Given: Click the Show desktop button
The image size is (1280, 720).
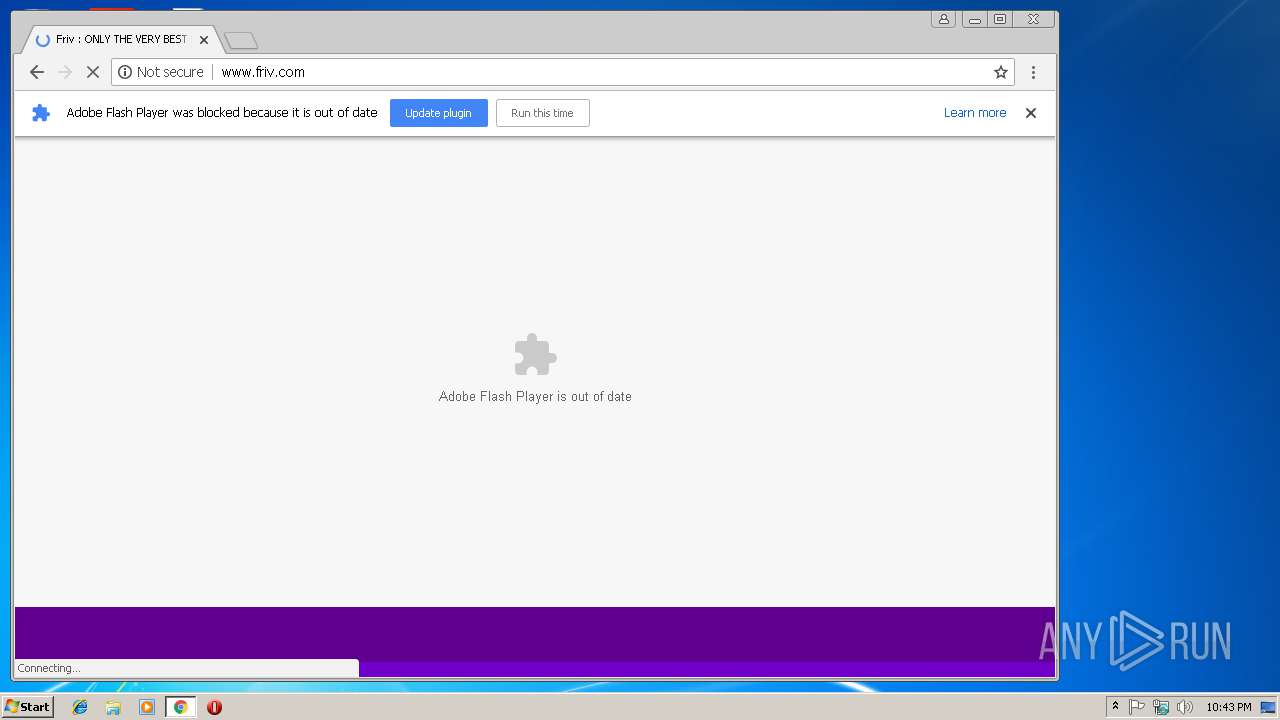Looking at the screenshot, I should (x=1269, y=707).
